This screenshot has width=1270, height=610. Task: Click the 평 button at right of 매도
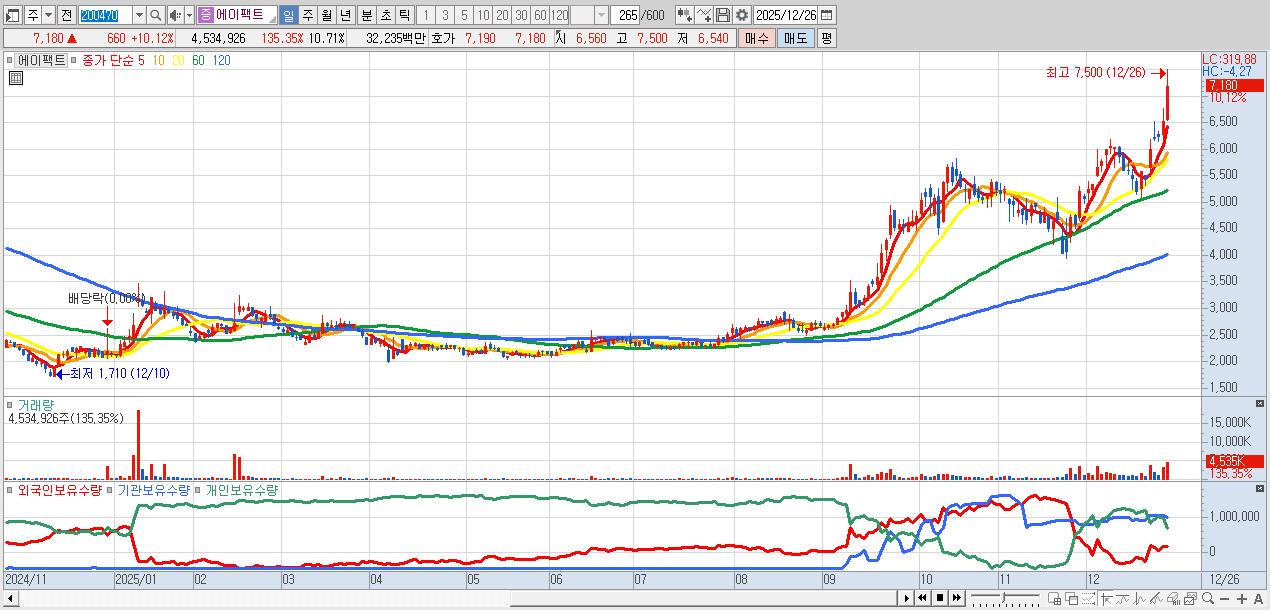(x=826, y=38)
